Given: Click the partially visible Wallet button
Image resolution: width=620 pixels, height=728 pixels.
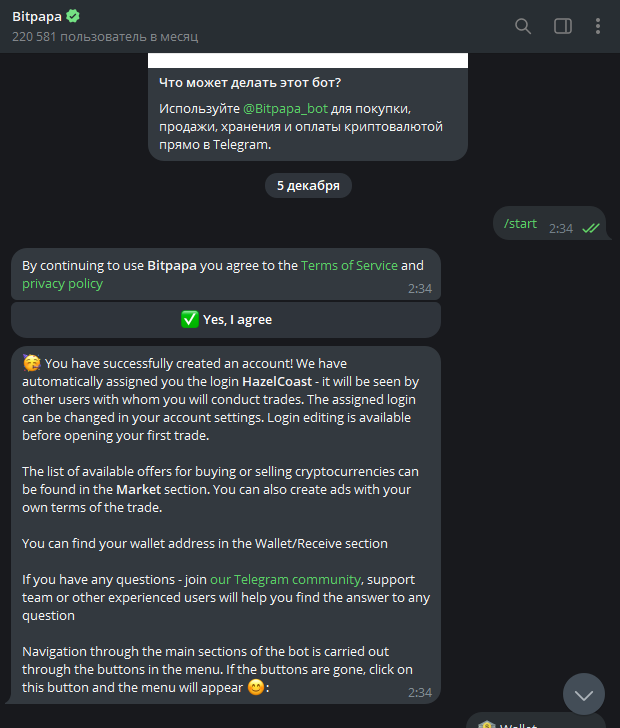Looking at the screenshot, I should tap(536, 722).
